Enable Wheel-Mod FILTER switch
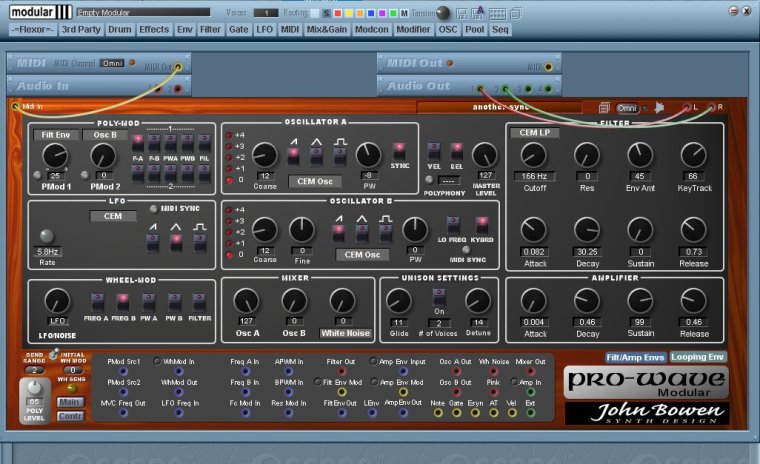 click(x=199, y=303)
